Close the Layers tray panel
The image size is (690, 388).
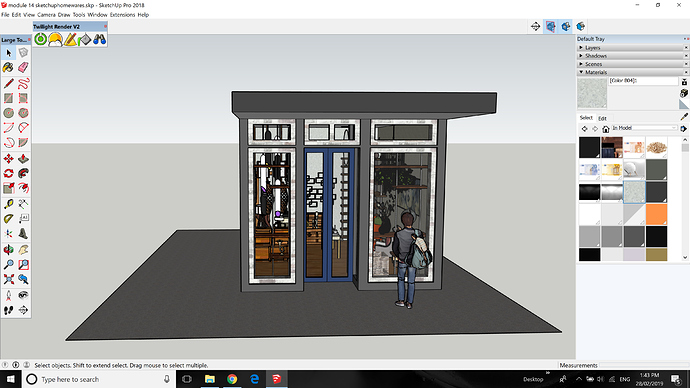click(x=686, y=48)
